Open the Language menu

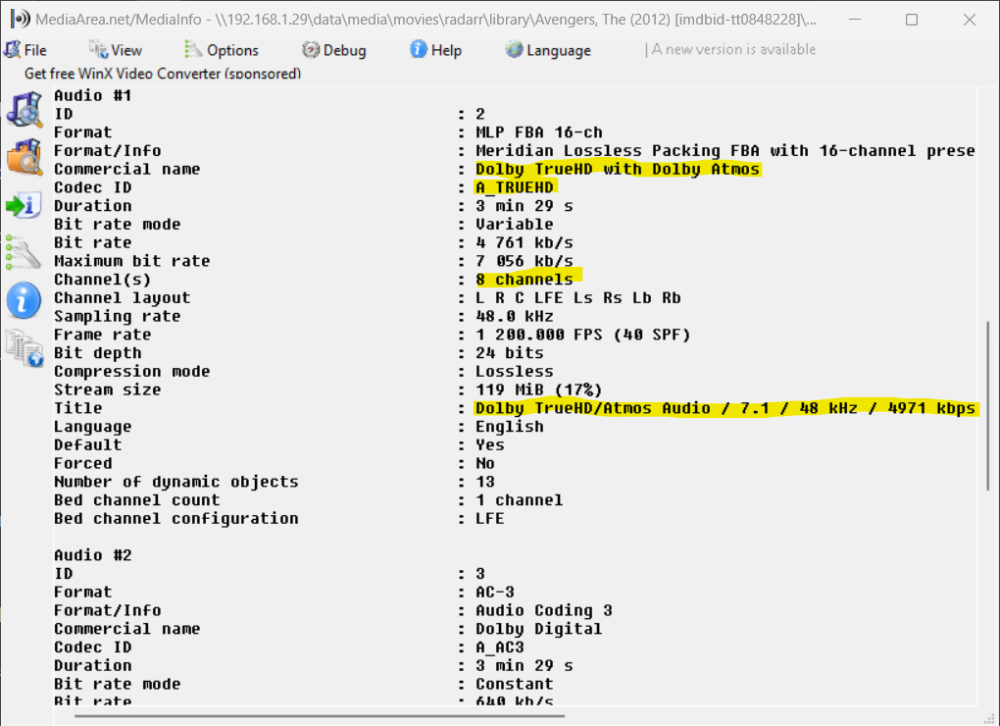tap(548, 50)
